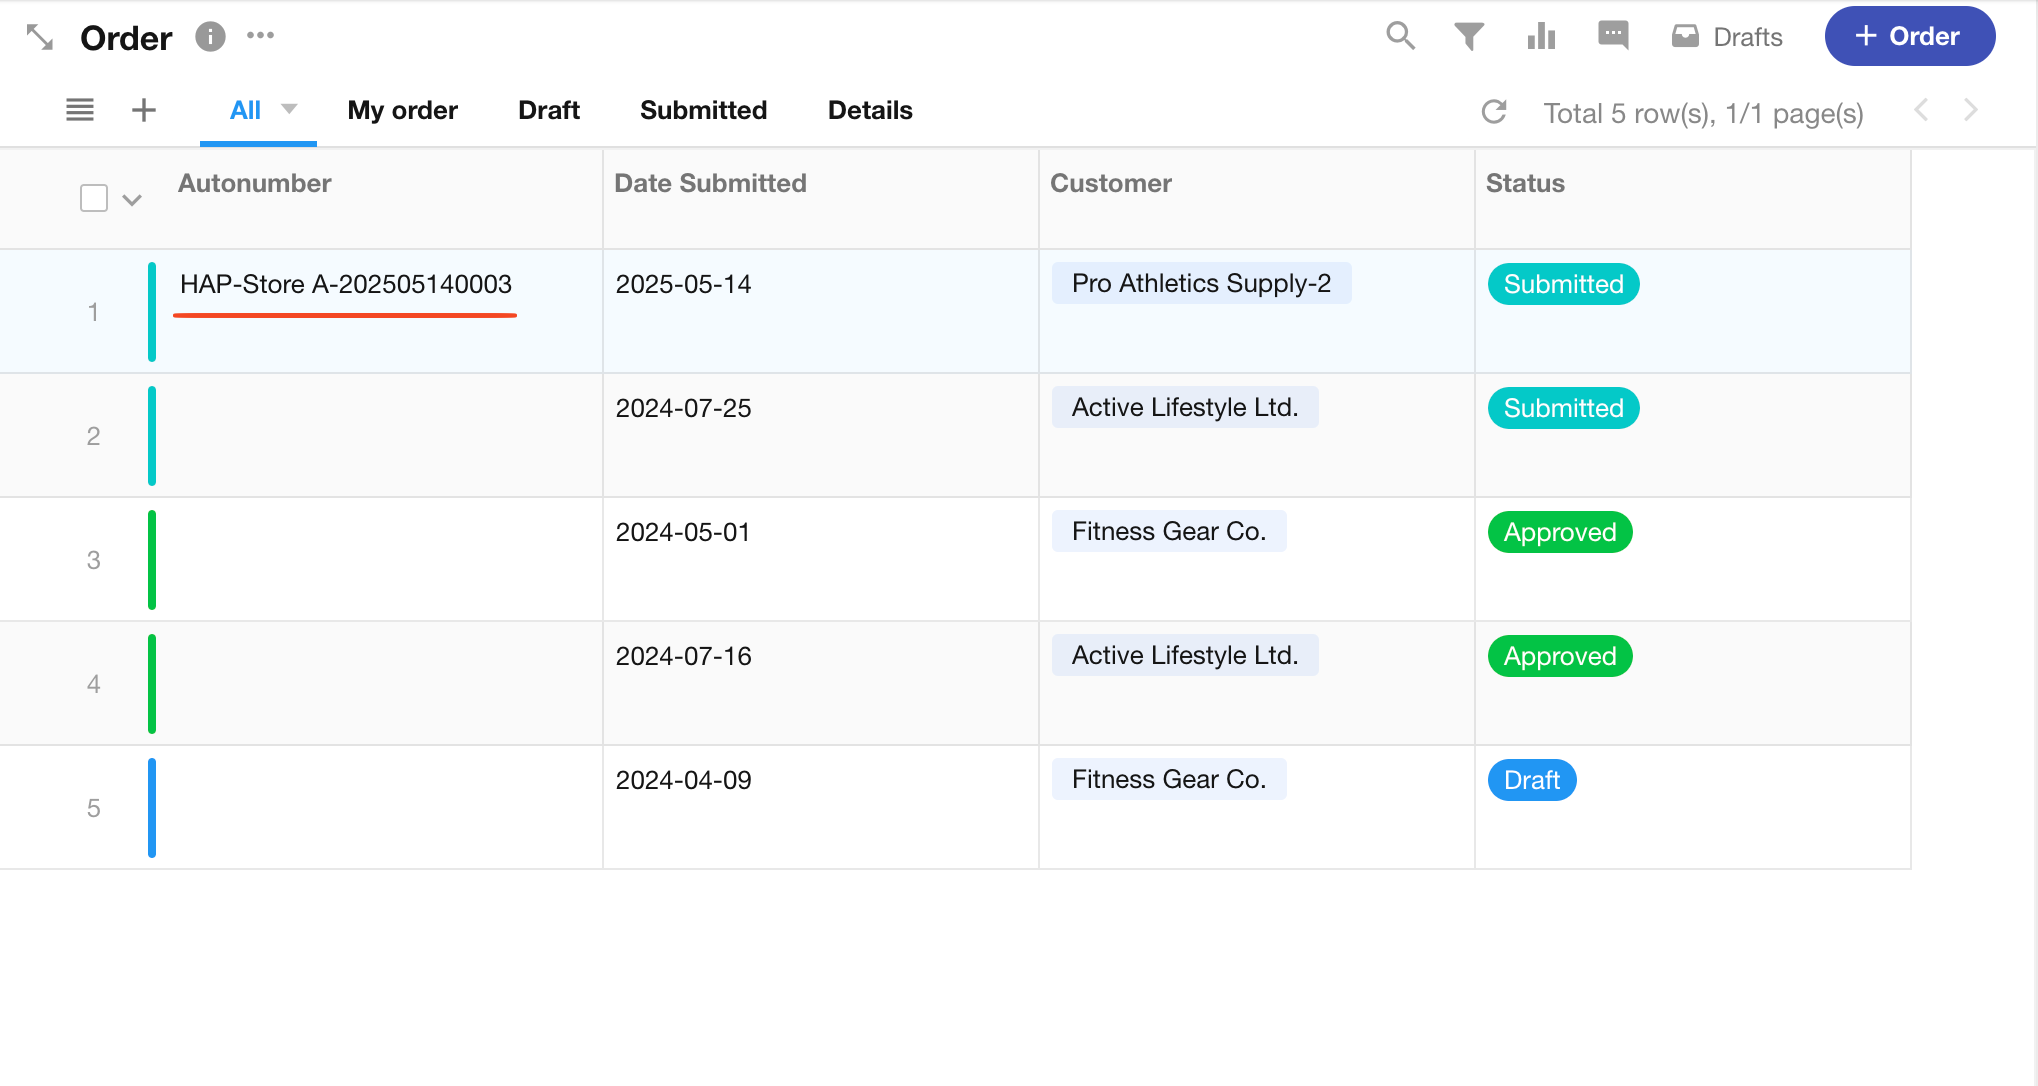2038x1086 pixels.
Task: Click the expand worksheet arrows icon
Action: click(40, 37)
